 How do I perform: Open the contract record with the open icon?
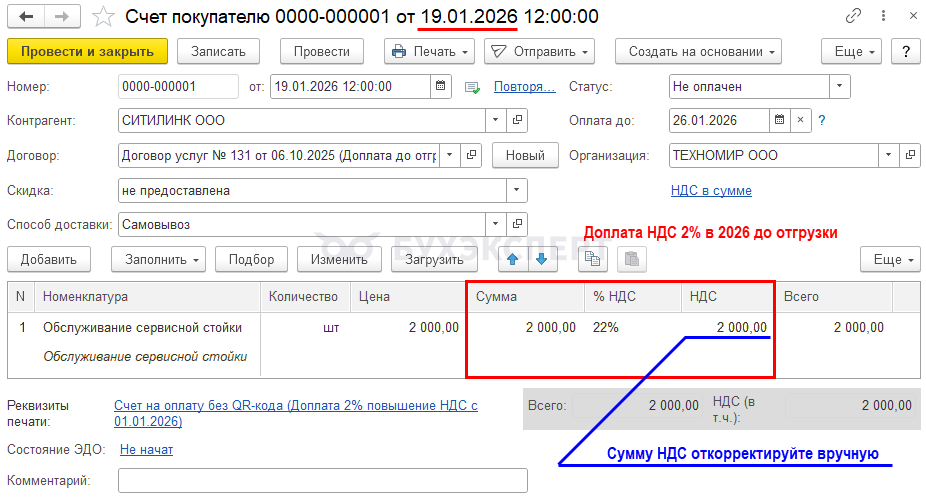point(471,155)
